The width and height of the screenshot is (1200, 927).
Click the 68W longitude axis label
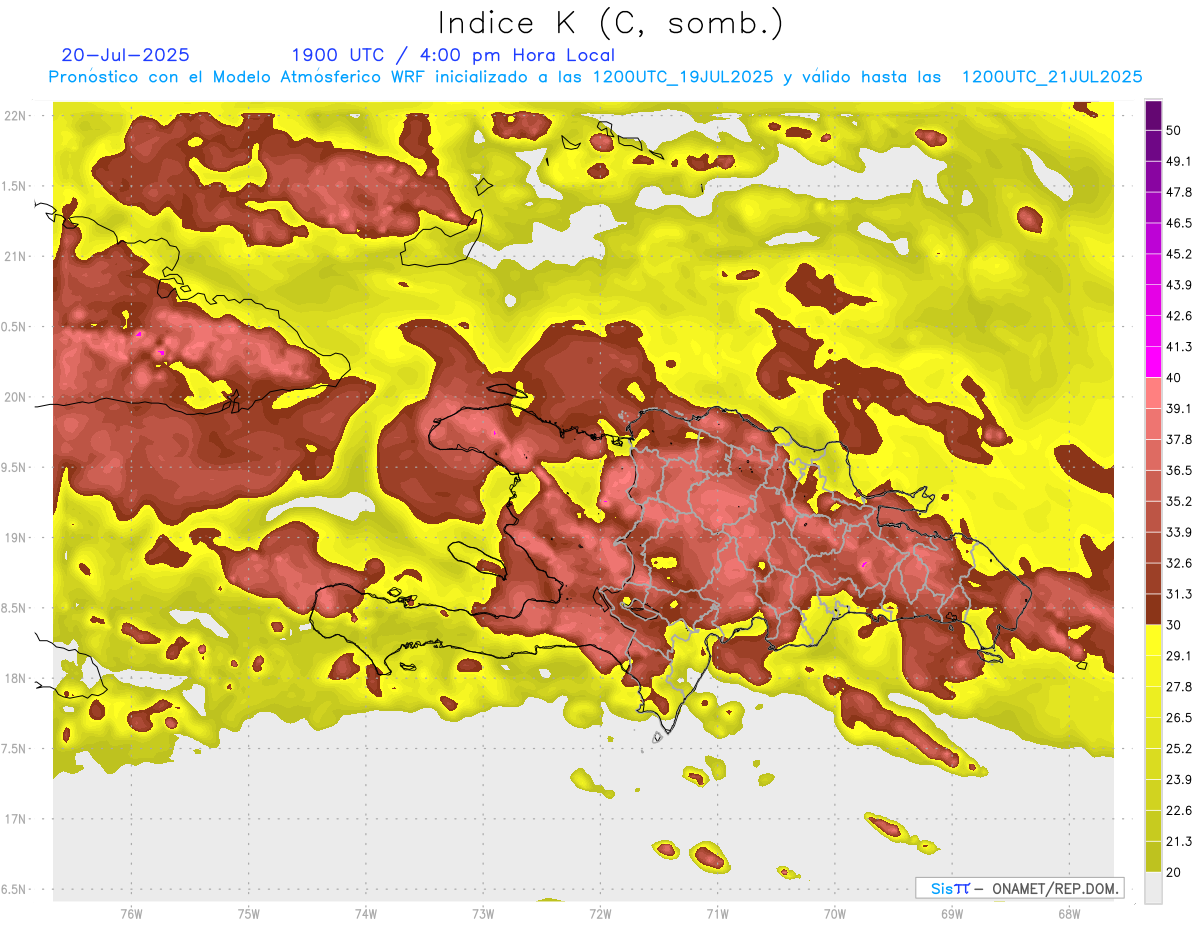pos(1068,912)
